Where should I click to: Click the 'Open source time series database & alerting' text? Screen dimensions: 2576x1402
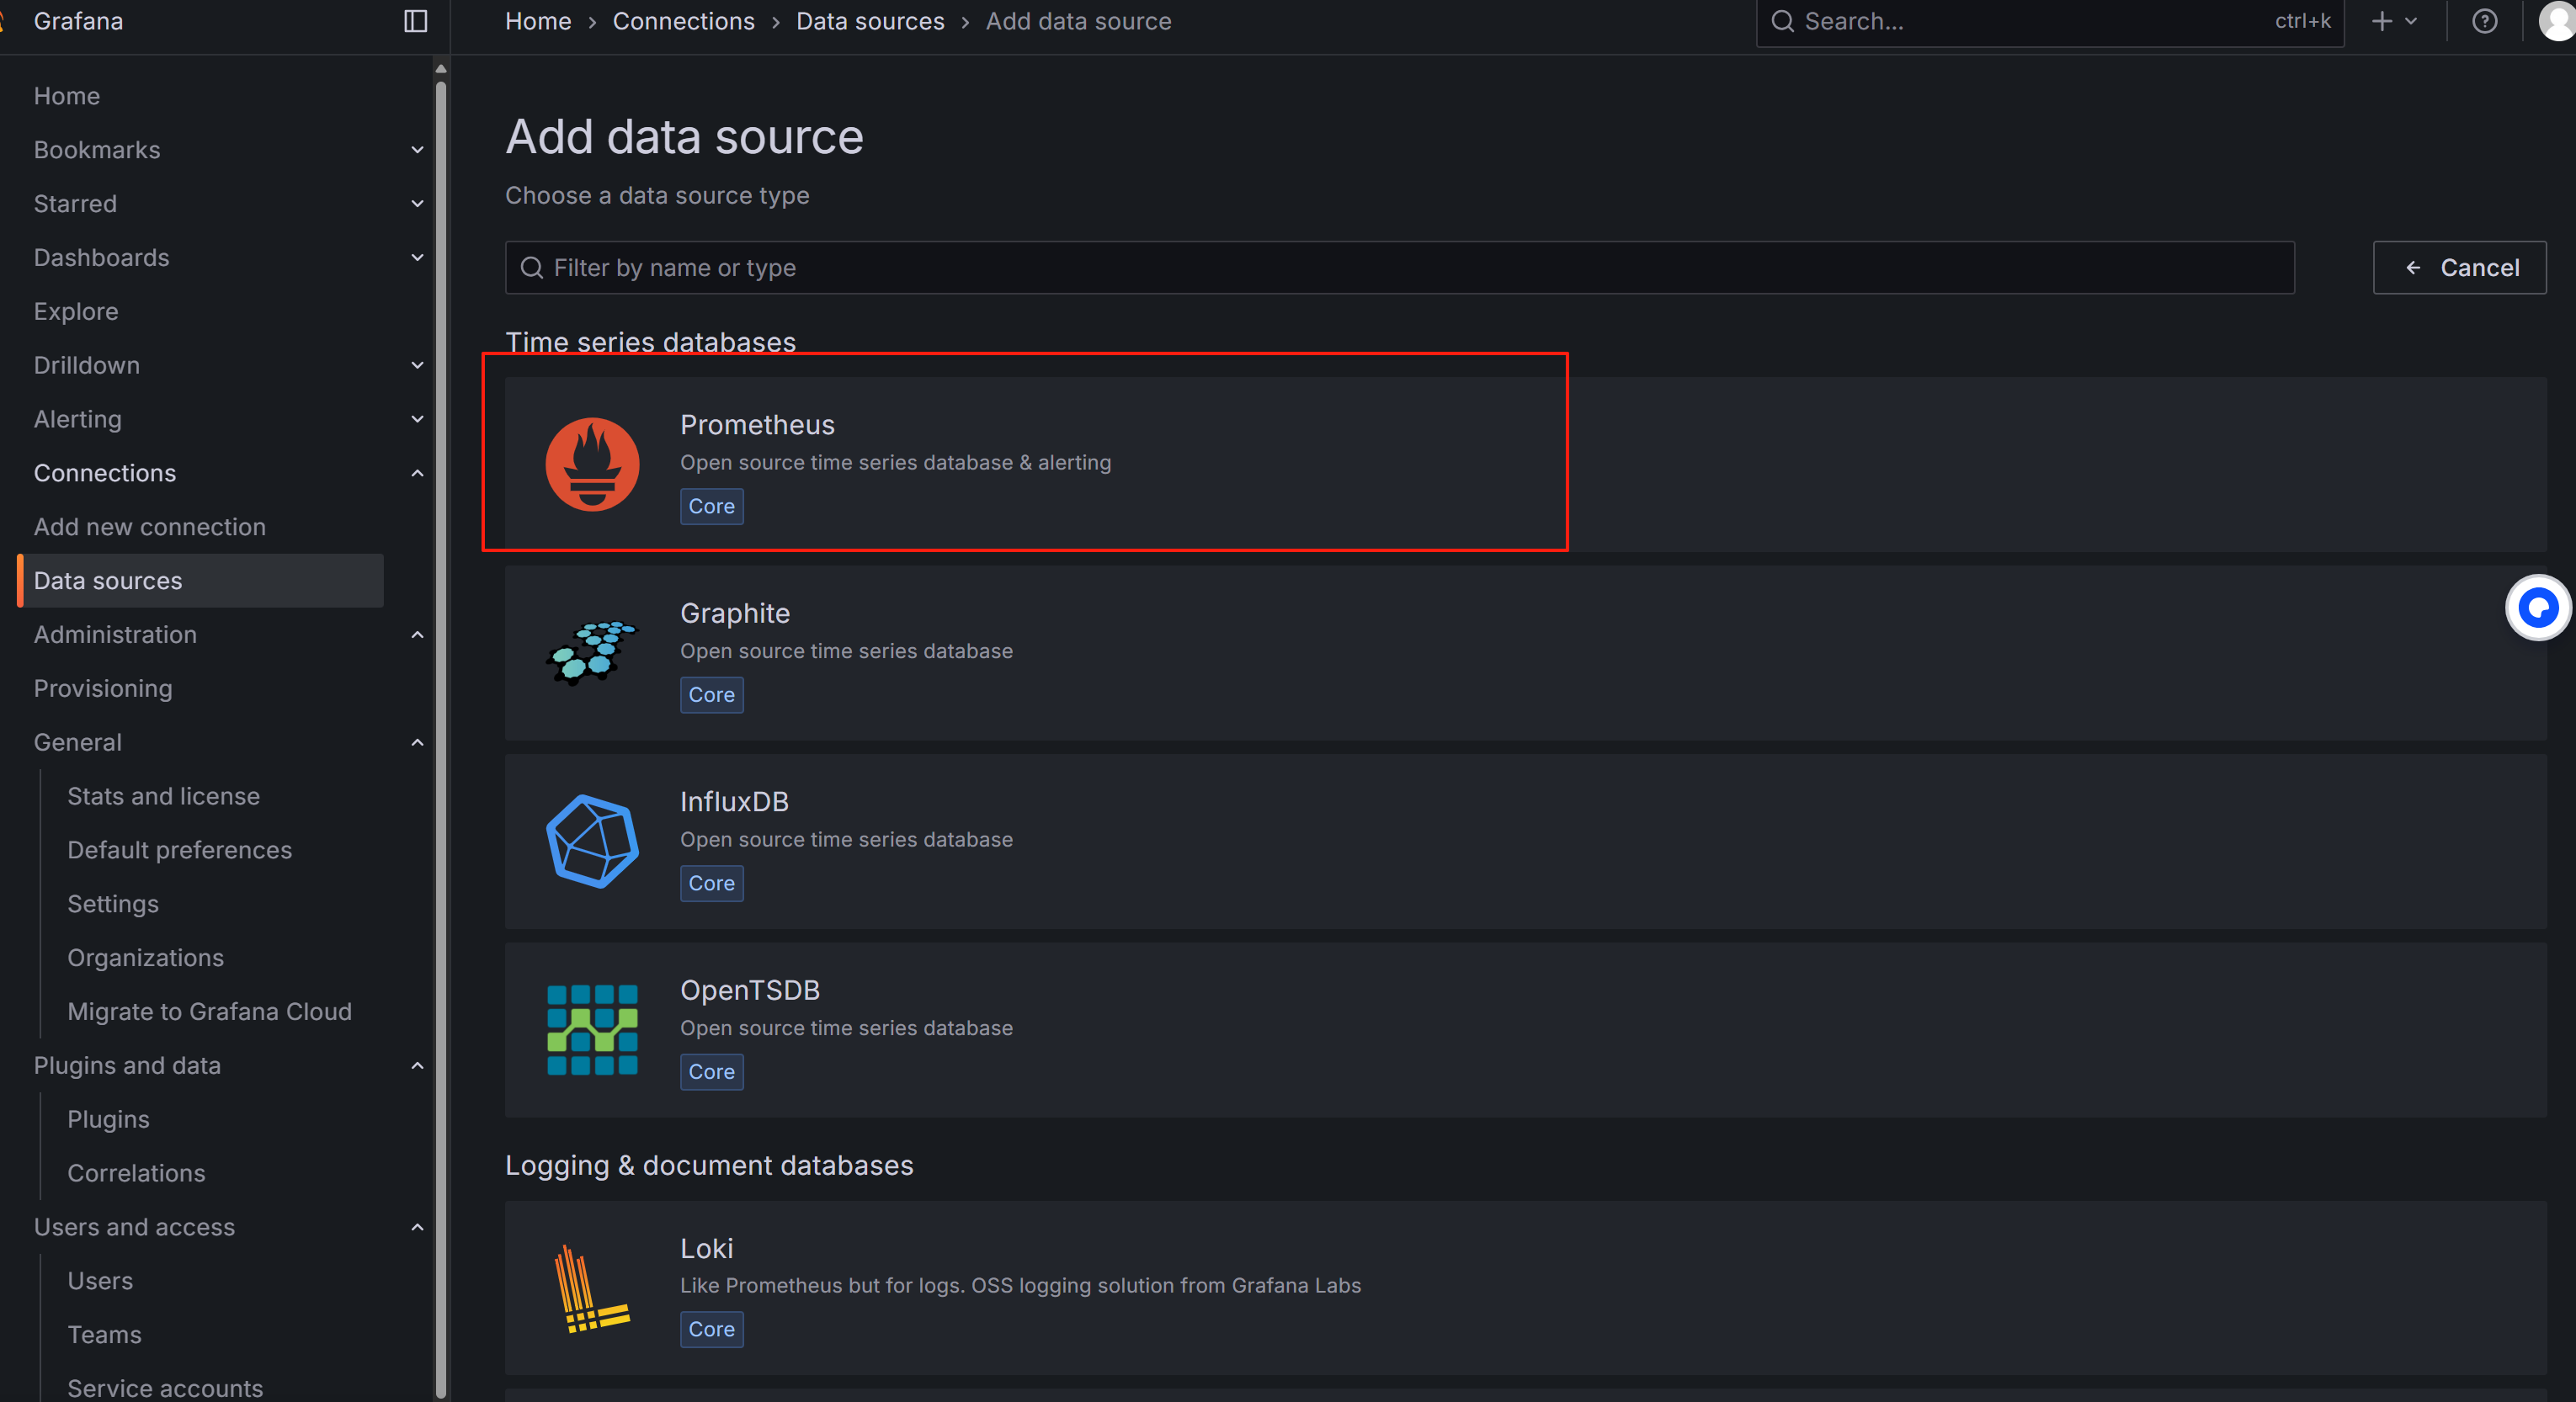point(895,463)
